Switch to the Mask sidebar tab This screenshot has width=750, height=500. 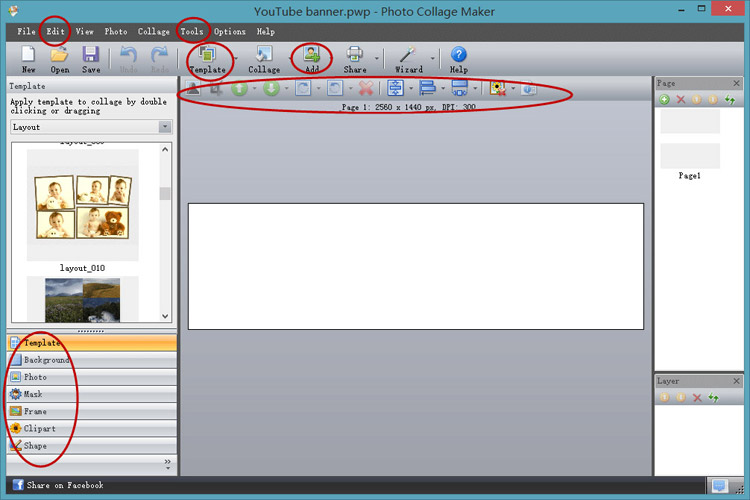92,394
